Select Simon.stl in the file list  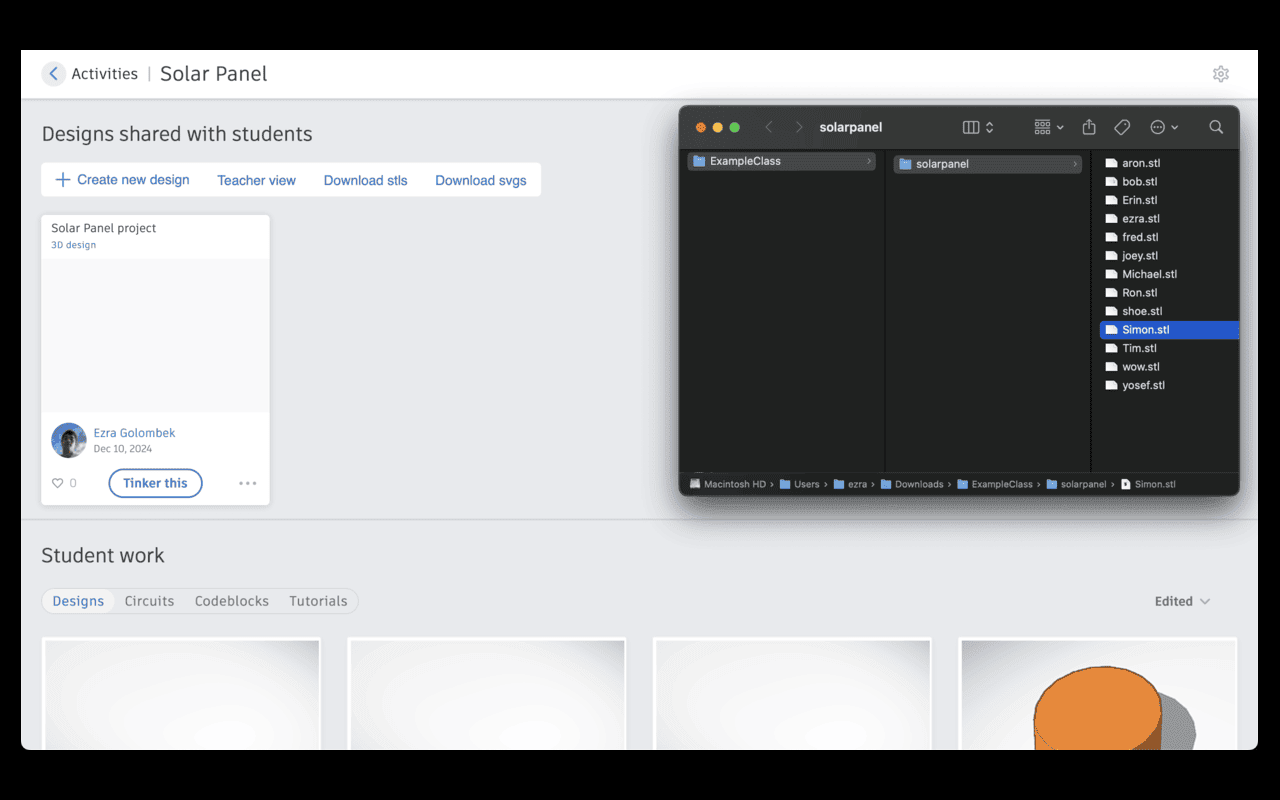1144,329
